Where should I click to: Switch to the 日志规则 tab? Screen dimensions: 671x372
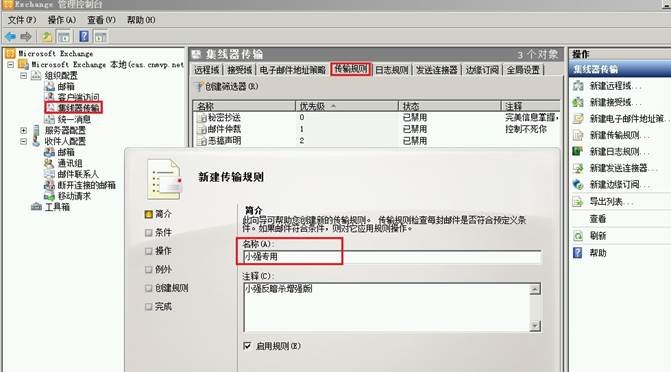(392, 70)
